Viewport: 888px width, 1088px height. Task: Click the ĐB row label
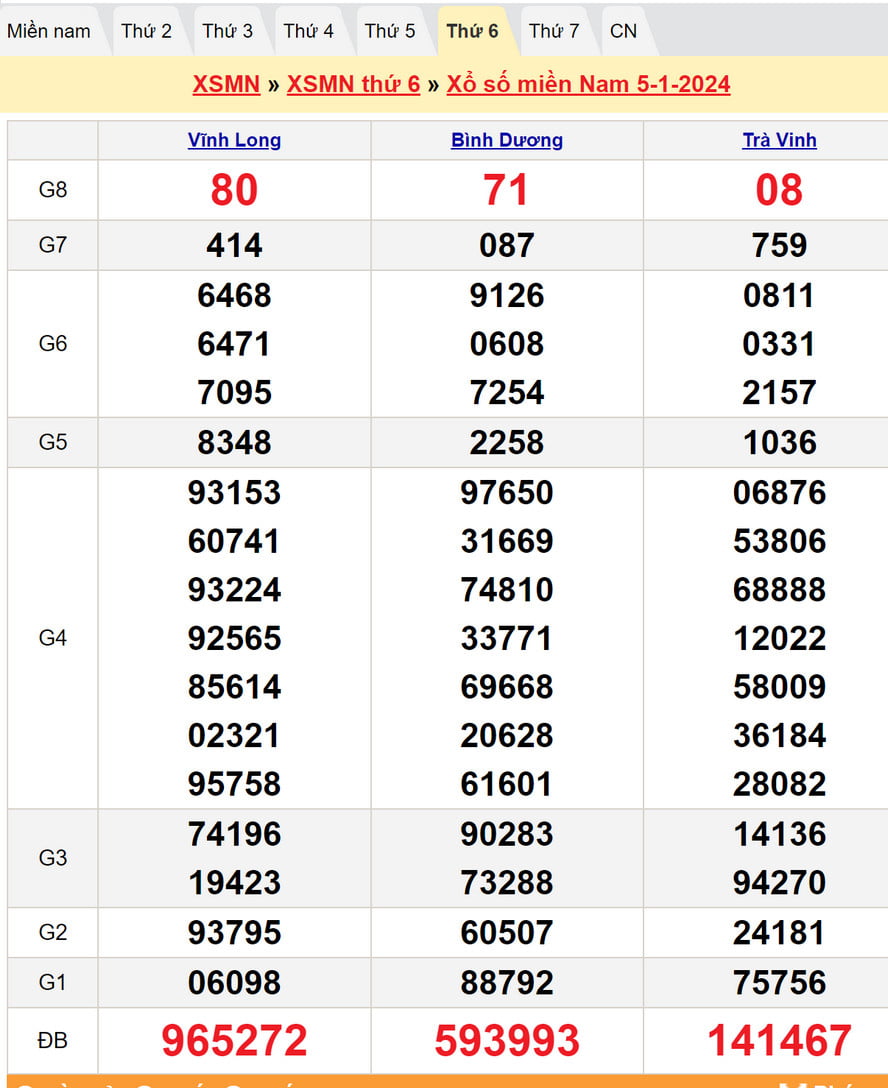tap(52, 1041)
